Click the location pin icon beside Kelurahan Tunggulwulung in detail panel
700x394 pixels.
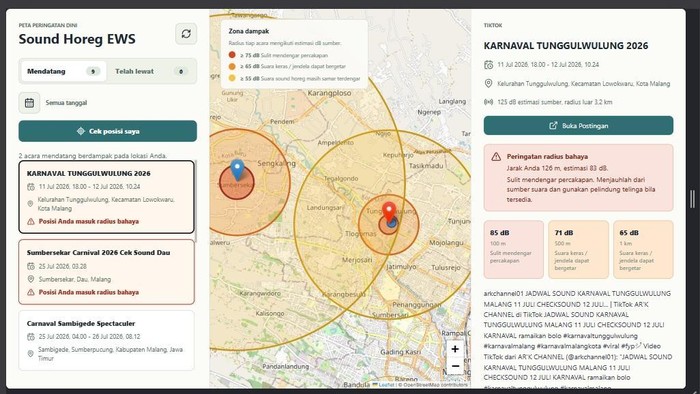click(488, 83)
